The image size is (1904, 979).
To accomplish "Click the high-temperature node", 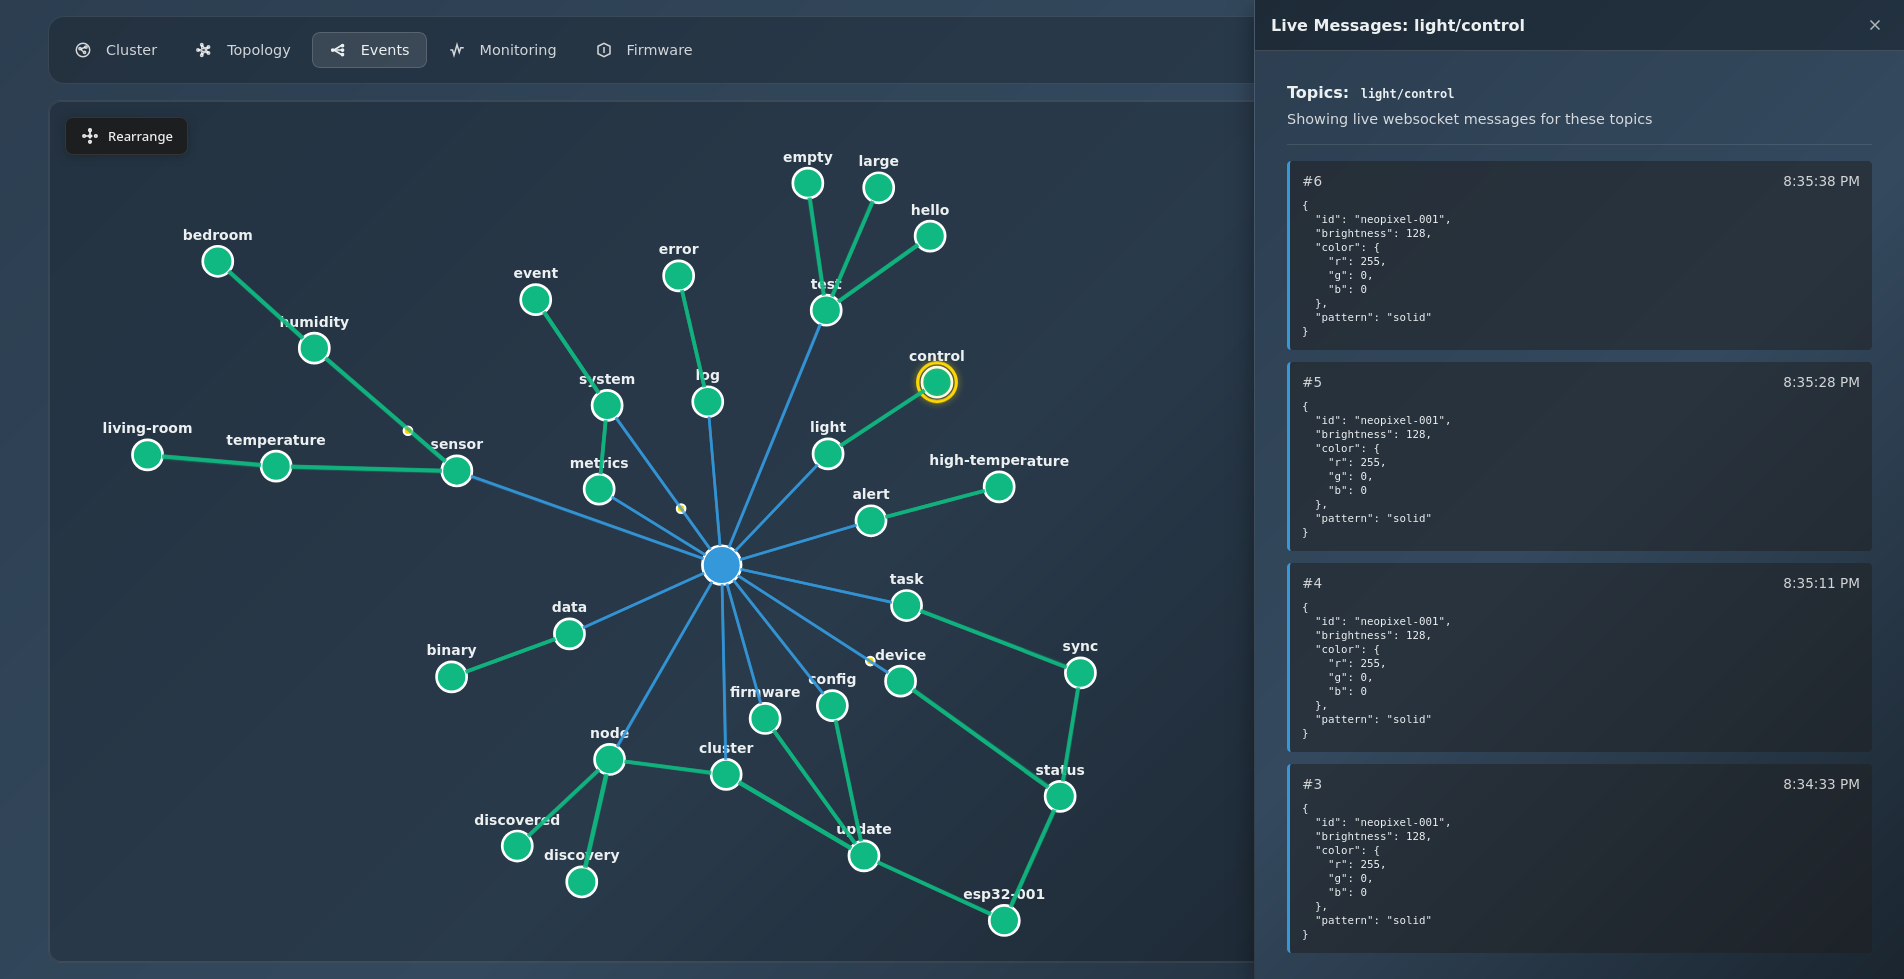I will pos(998,487).
